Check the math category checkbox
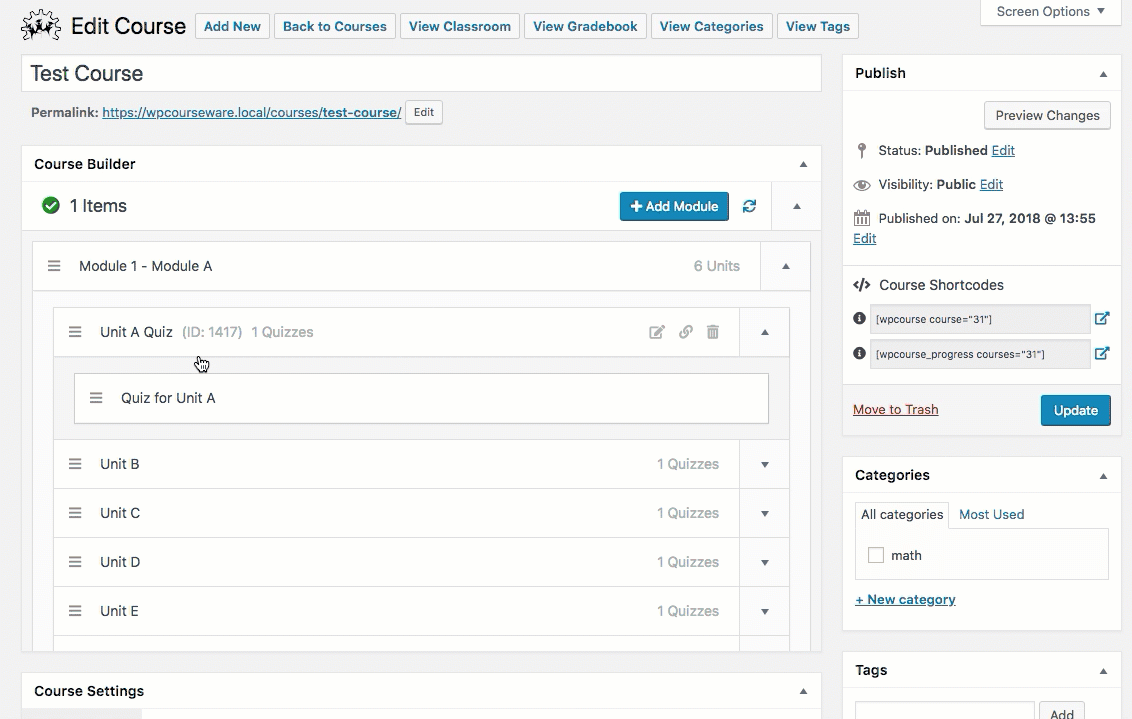 tap(876, 555)
